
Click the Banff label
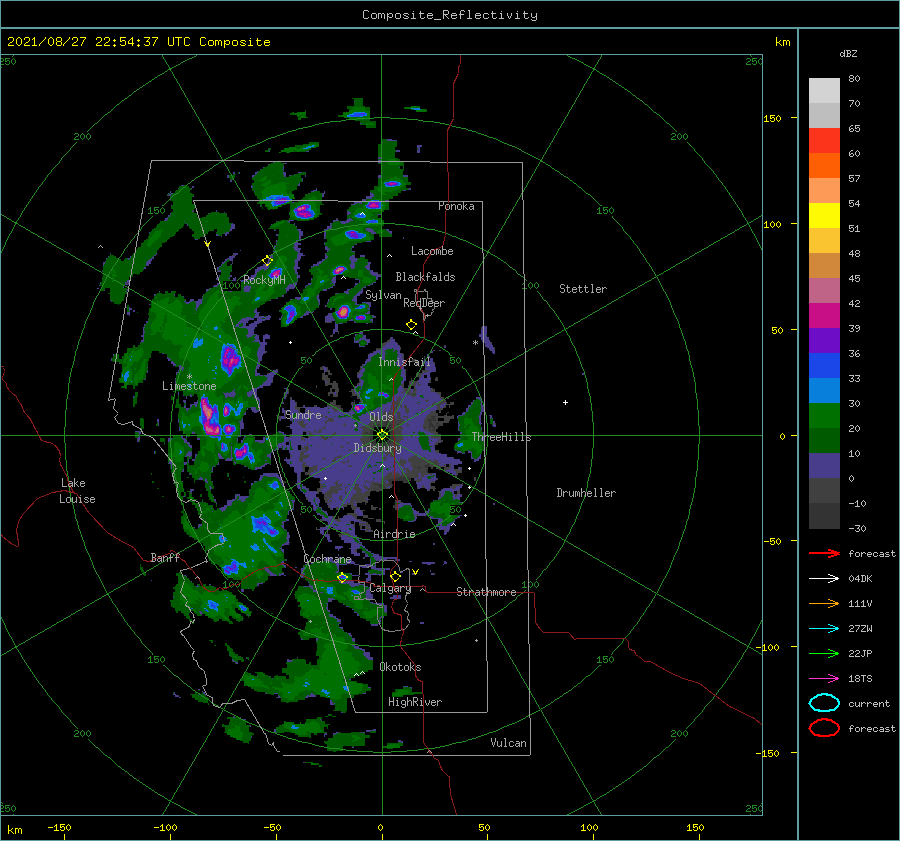[x=165, y=558]
